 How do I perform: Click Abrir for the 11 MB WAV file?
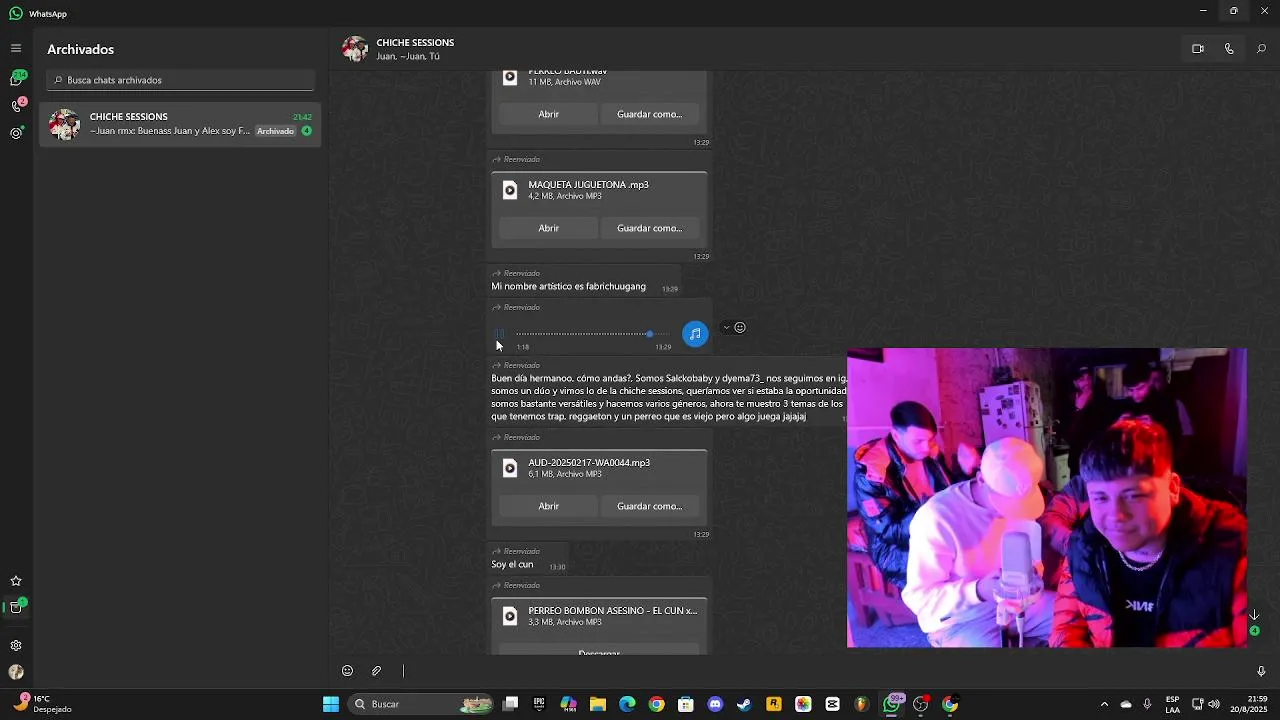pyautogui.click(x=548, y=114)
